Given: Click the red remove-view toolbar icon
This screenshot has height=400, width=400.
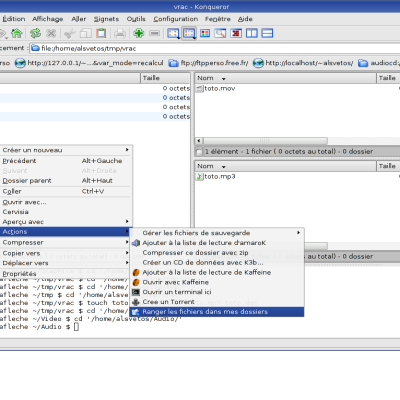Looking at the screenshot, I should point(236,33).
